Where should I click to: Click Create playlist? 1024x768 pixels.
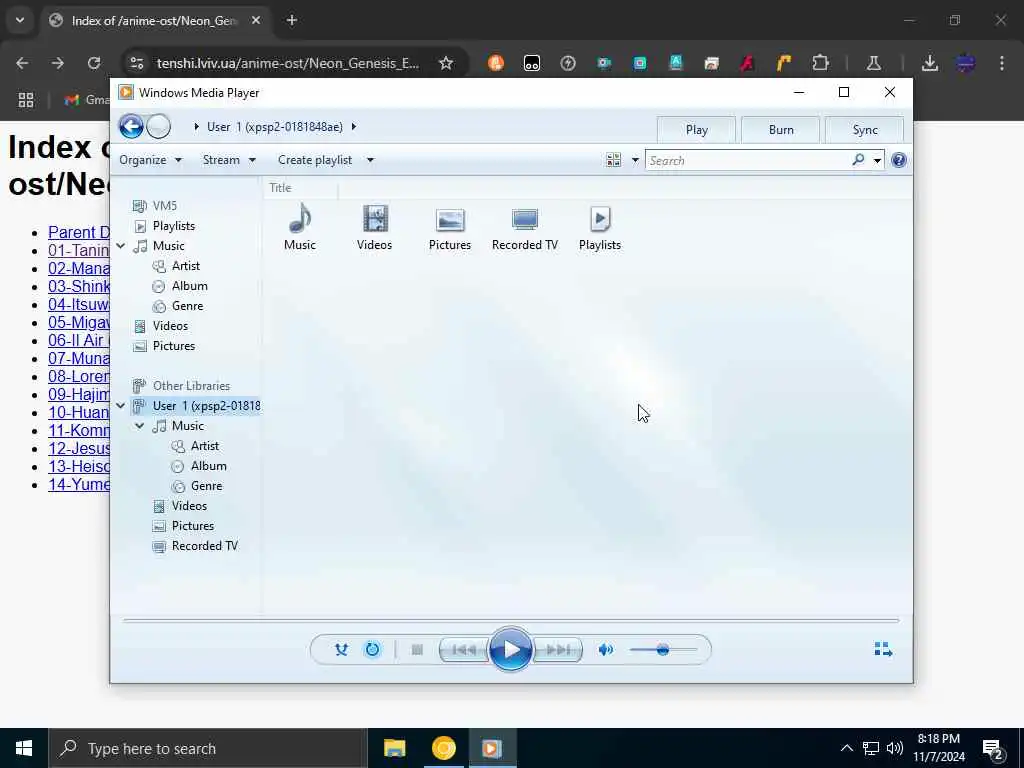tap(315, 160)
